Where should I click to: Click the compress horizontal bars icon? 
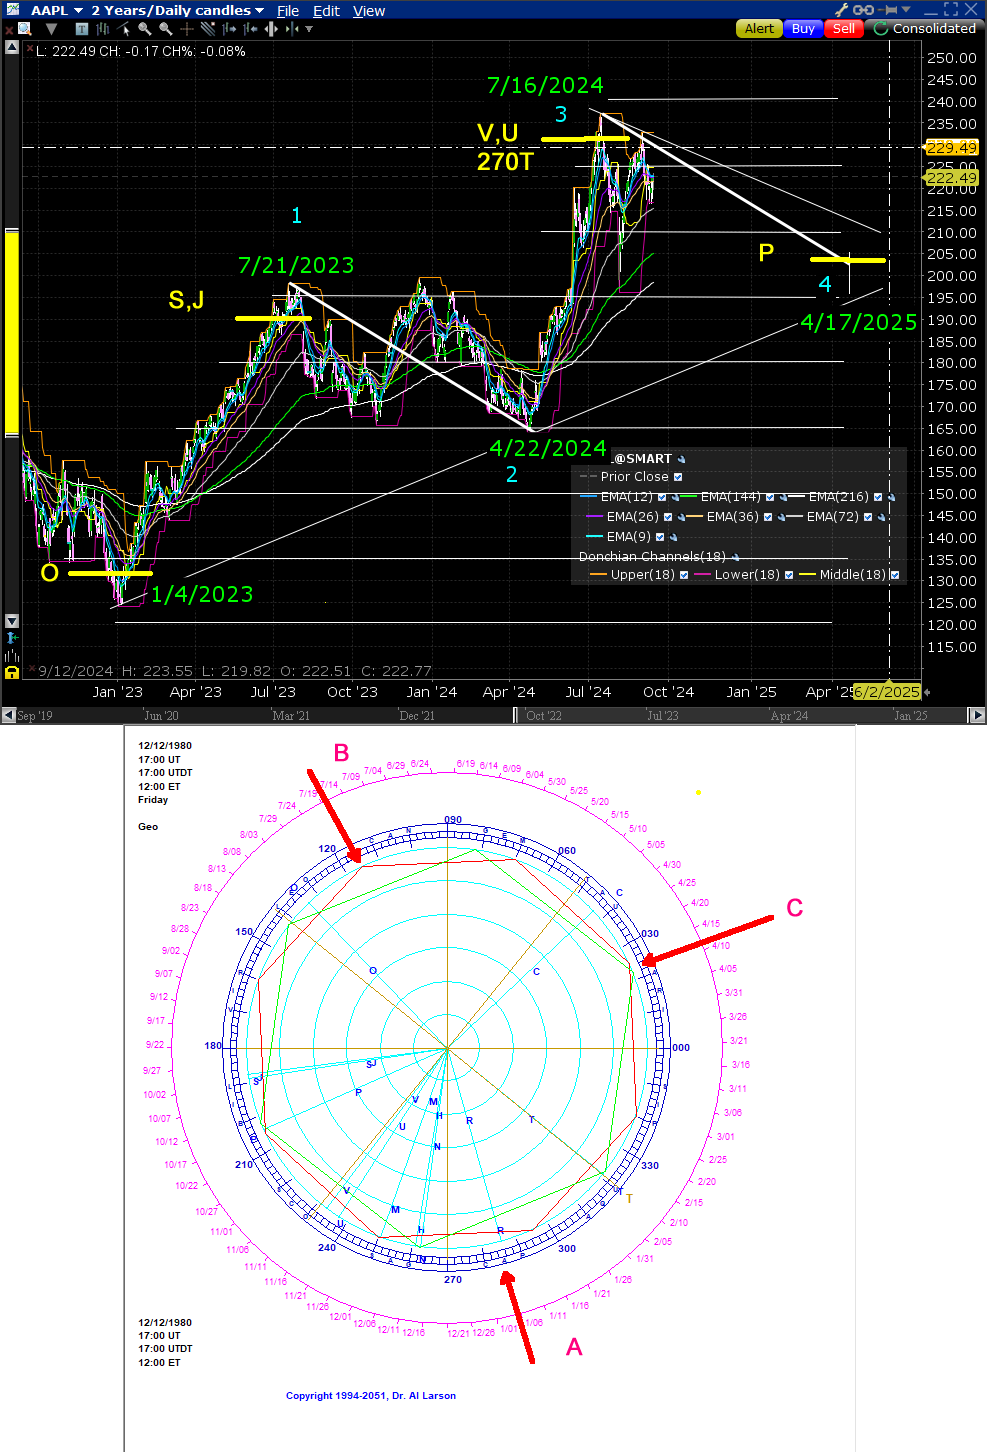pos(292,29)
